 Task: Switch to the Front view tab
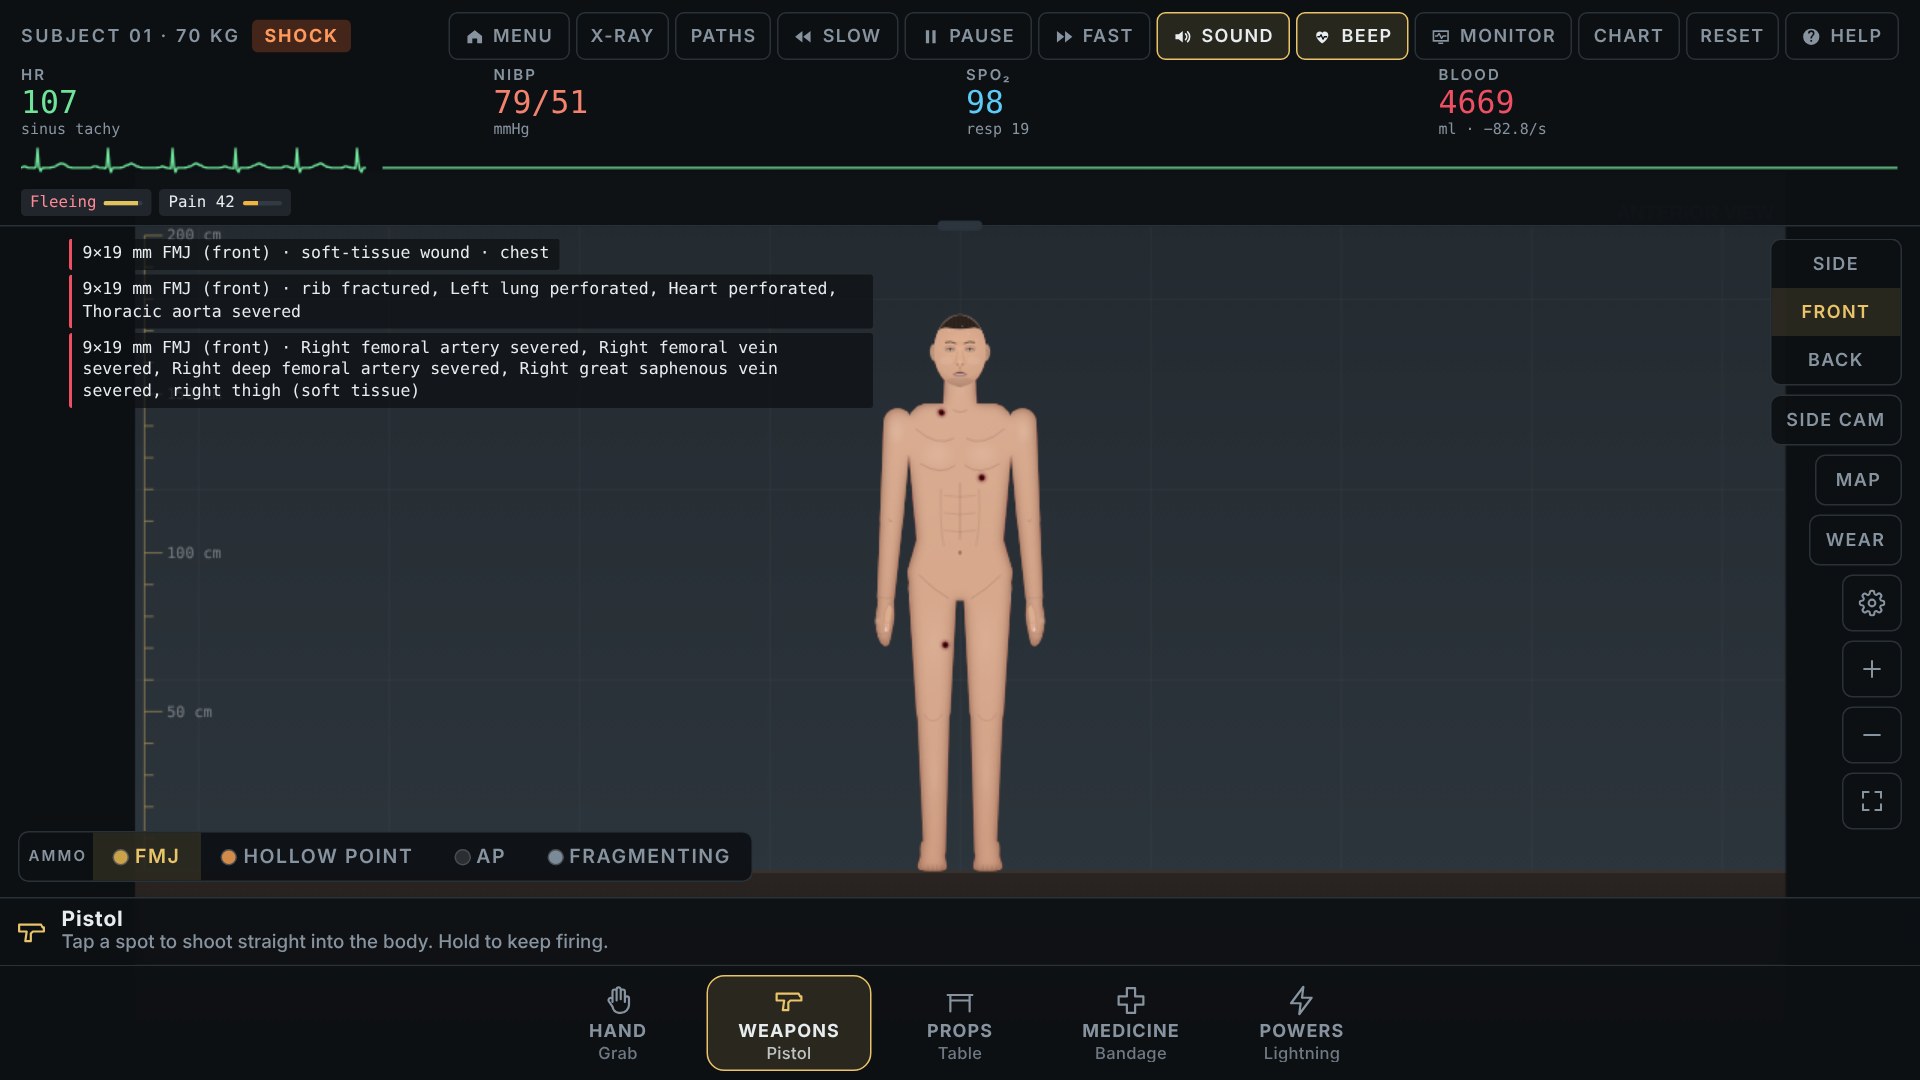coord(1835,312)
